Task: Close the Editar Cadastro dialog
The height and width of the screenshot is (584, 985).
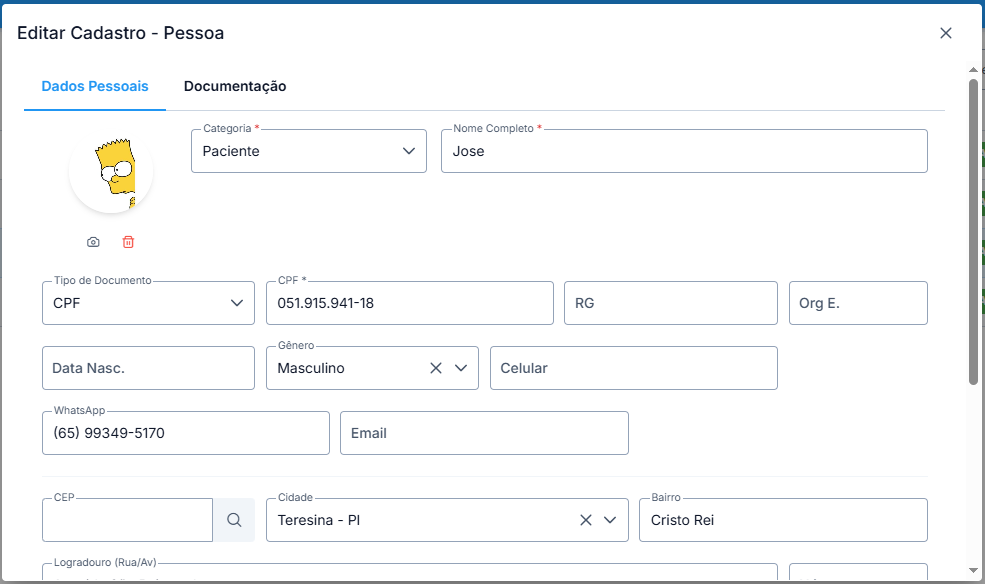Action: (945, 33)
